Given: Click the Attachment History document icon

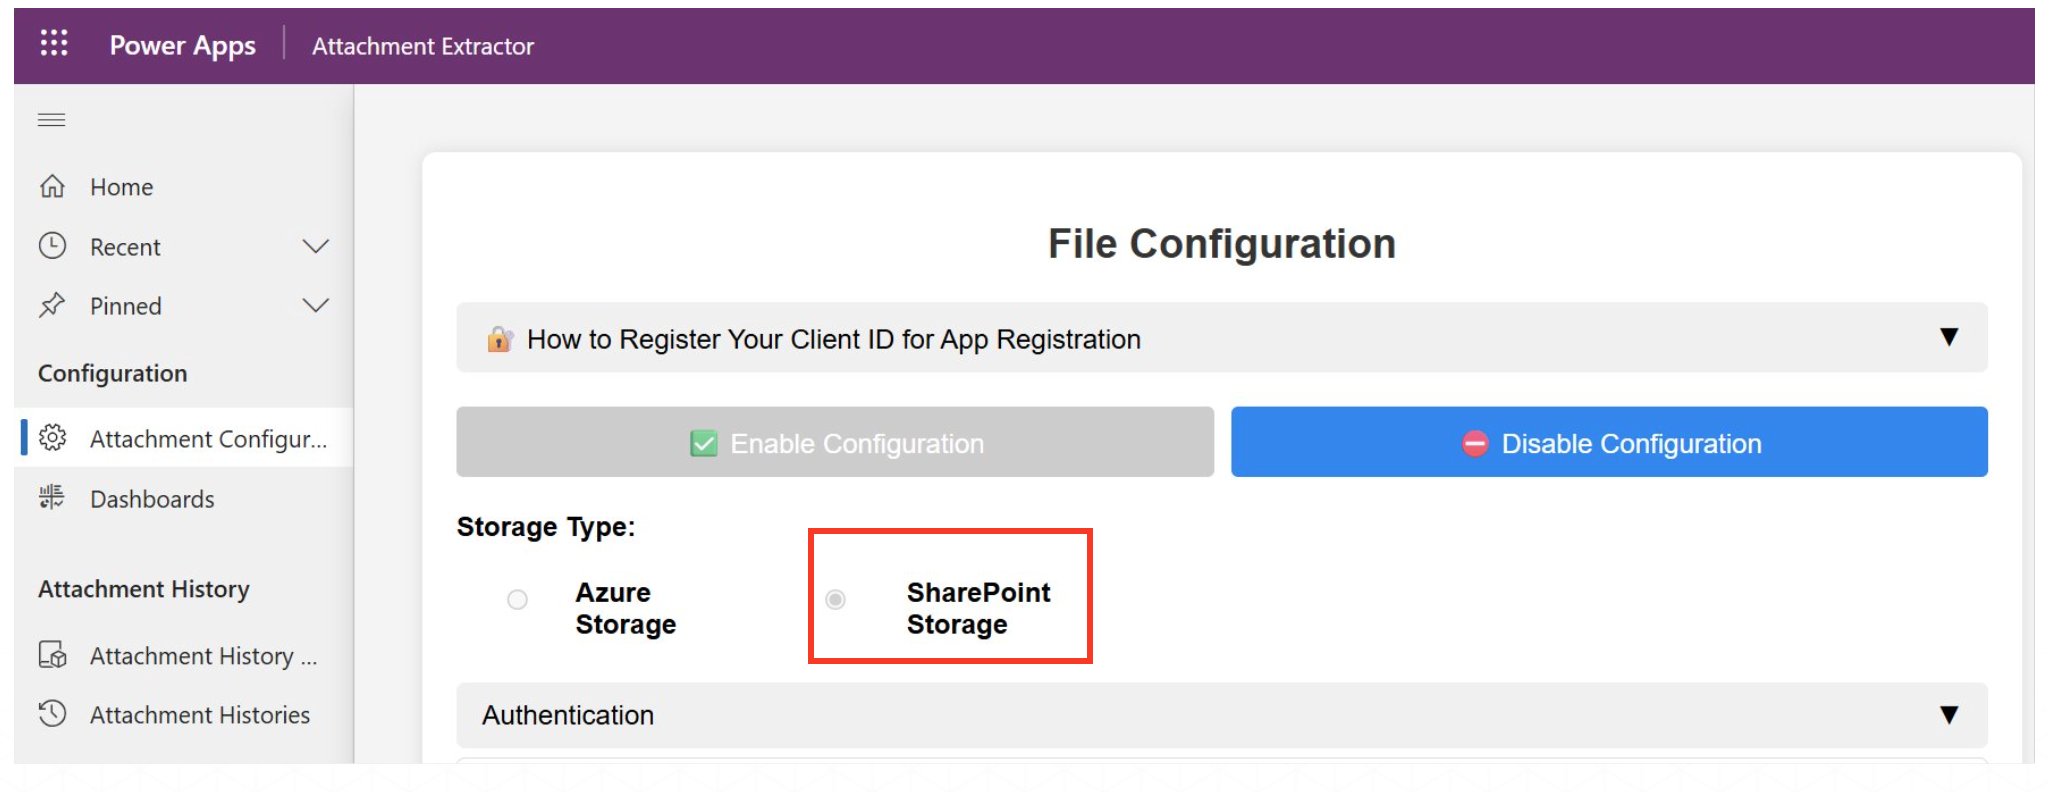Looking at the screenshot, I should pos(52,655).
